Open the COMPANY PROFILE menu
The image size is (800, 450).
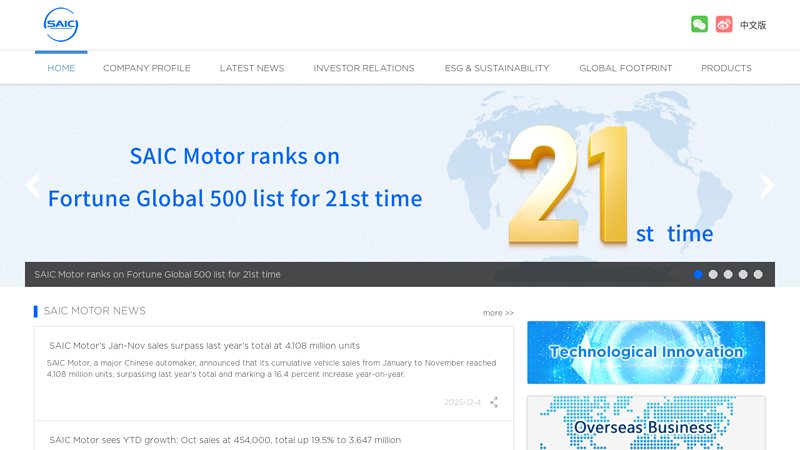(x=147, y=68)
